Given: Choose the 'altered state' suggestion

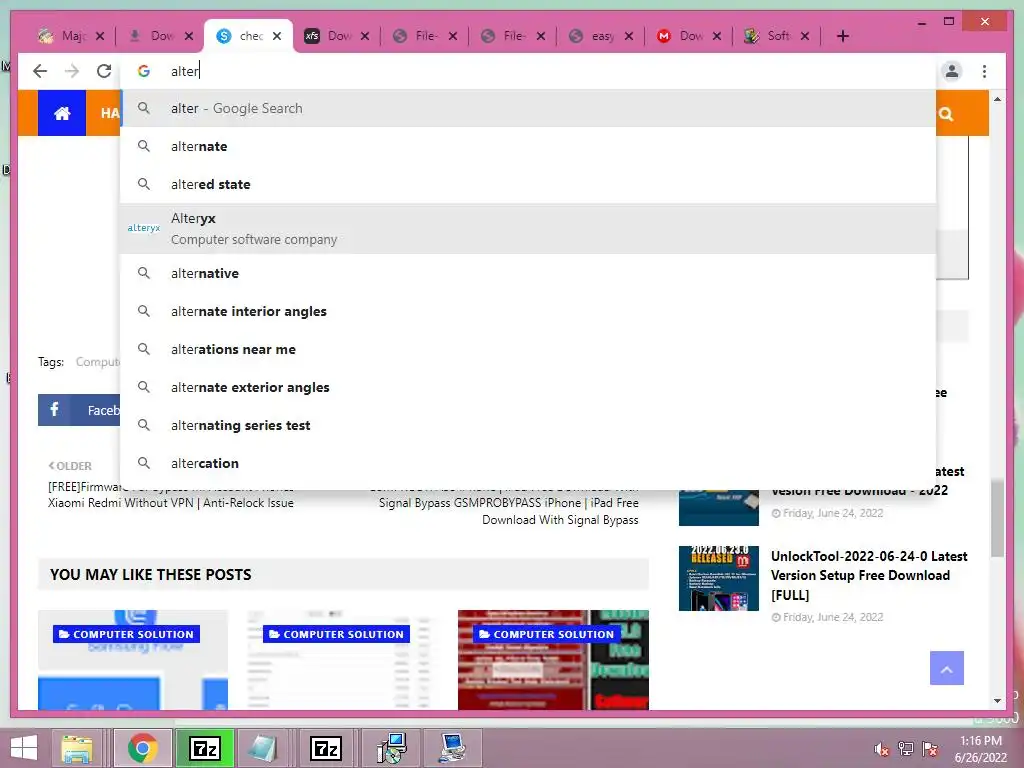Looking at the screenshot, I should (528, 184).
